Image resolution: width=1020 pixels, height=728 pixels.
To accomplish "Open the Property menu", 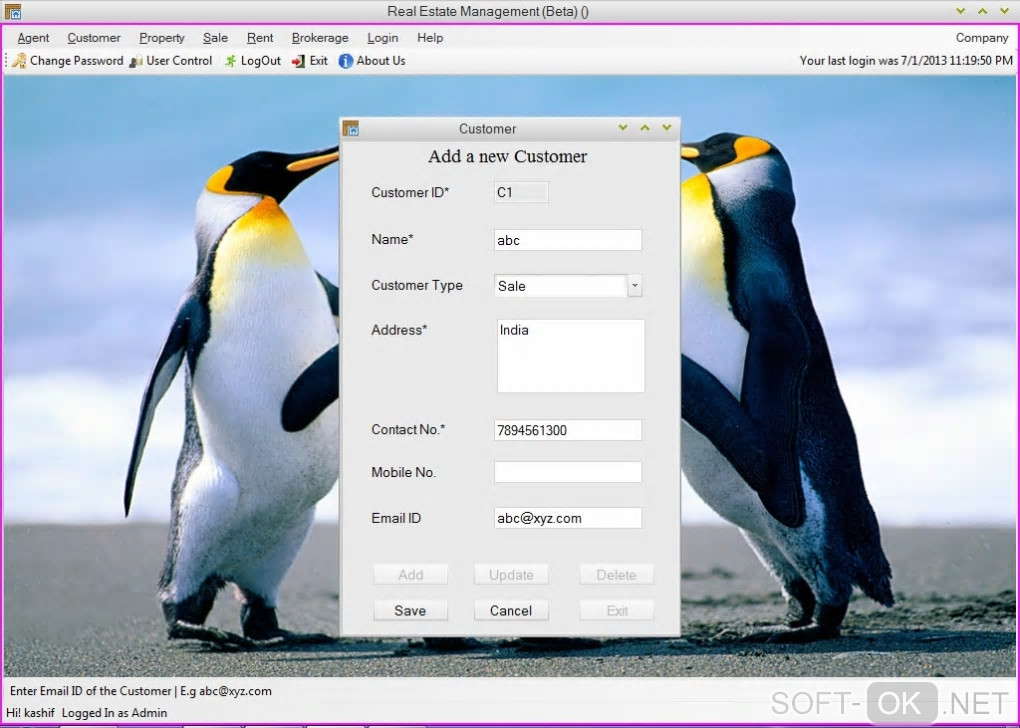I will coord(162,38).
